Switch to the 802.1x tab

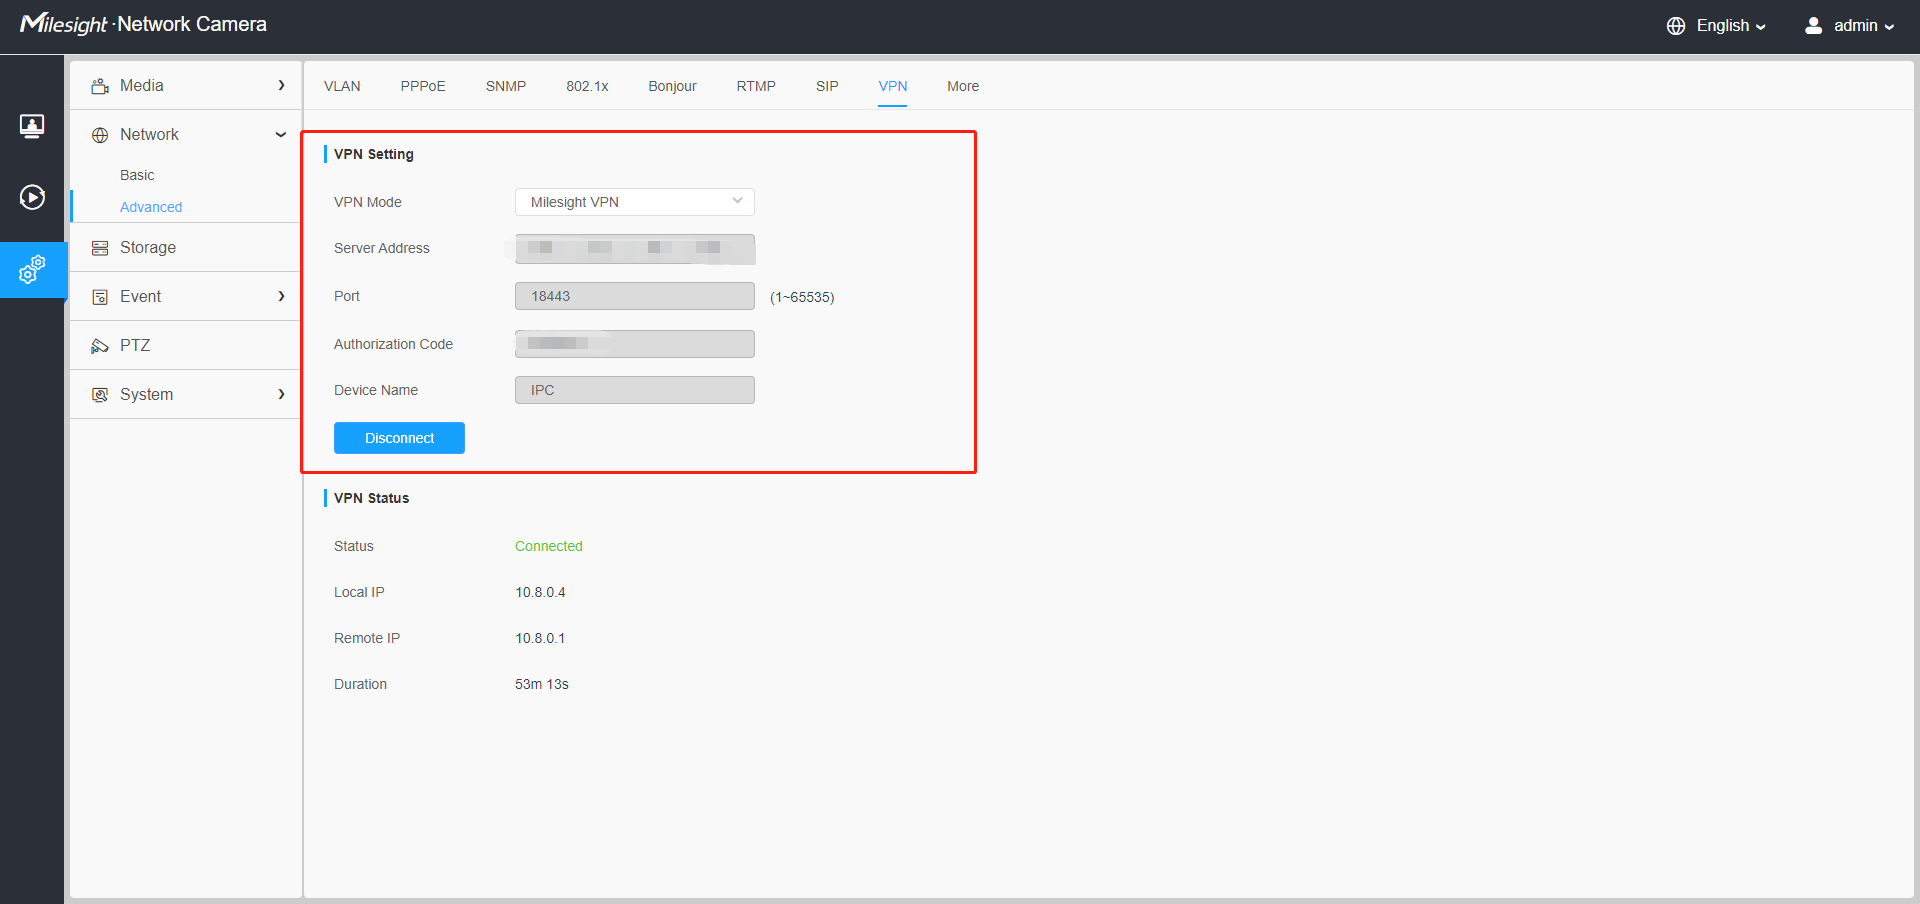[x=587, y=86]
